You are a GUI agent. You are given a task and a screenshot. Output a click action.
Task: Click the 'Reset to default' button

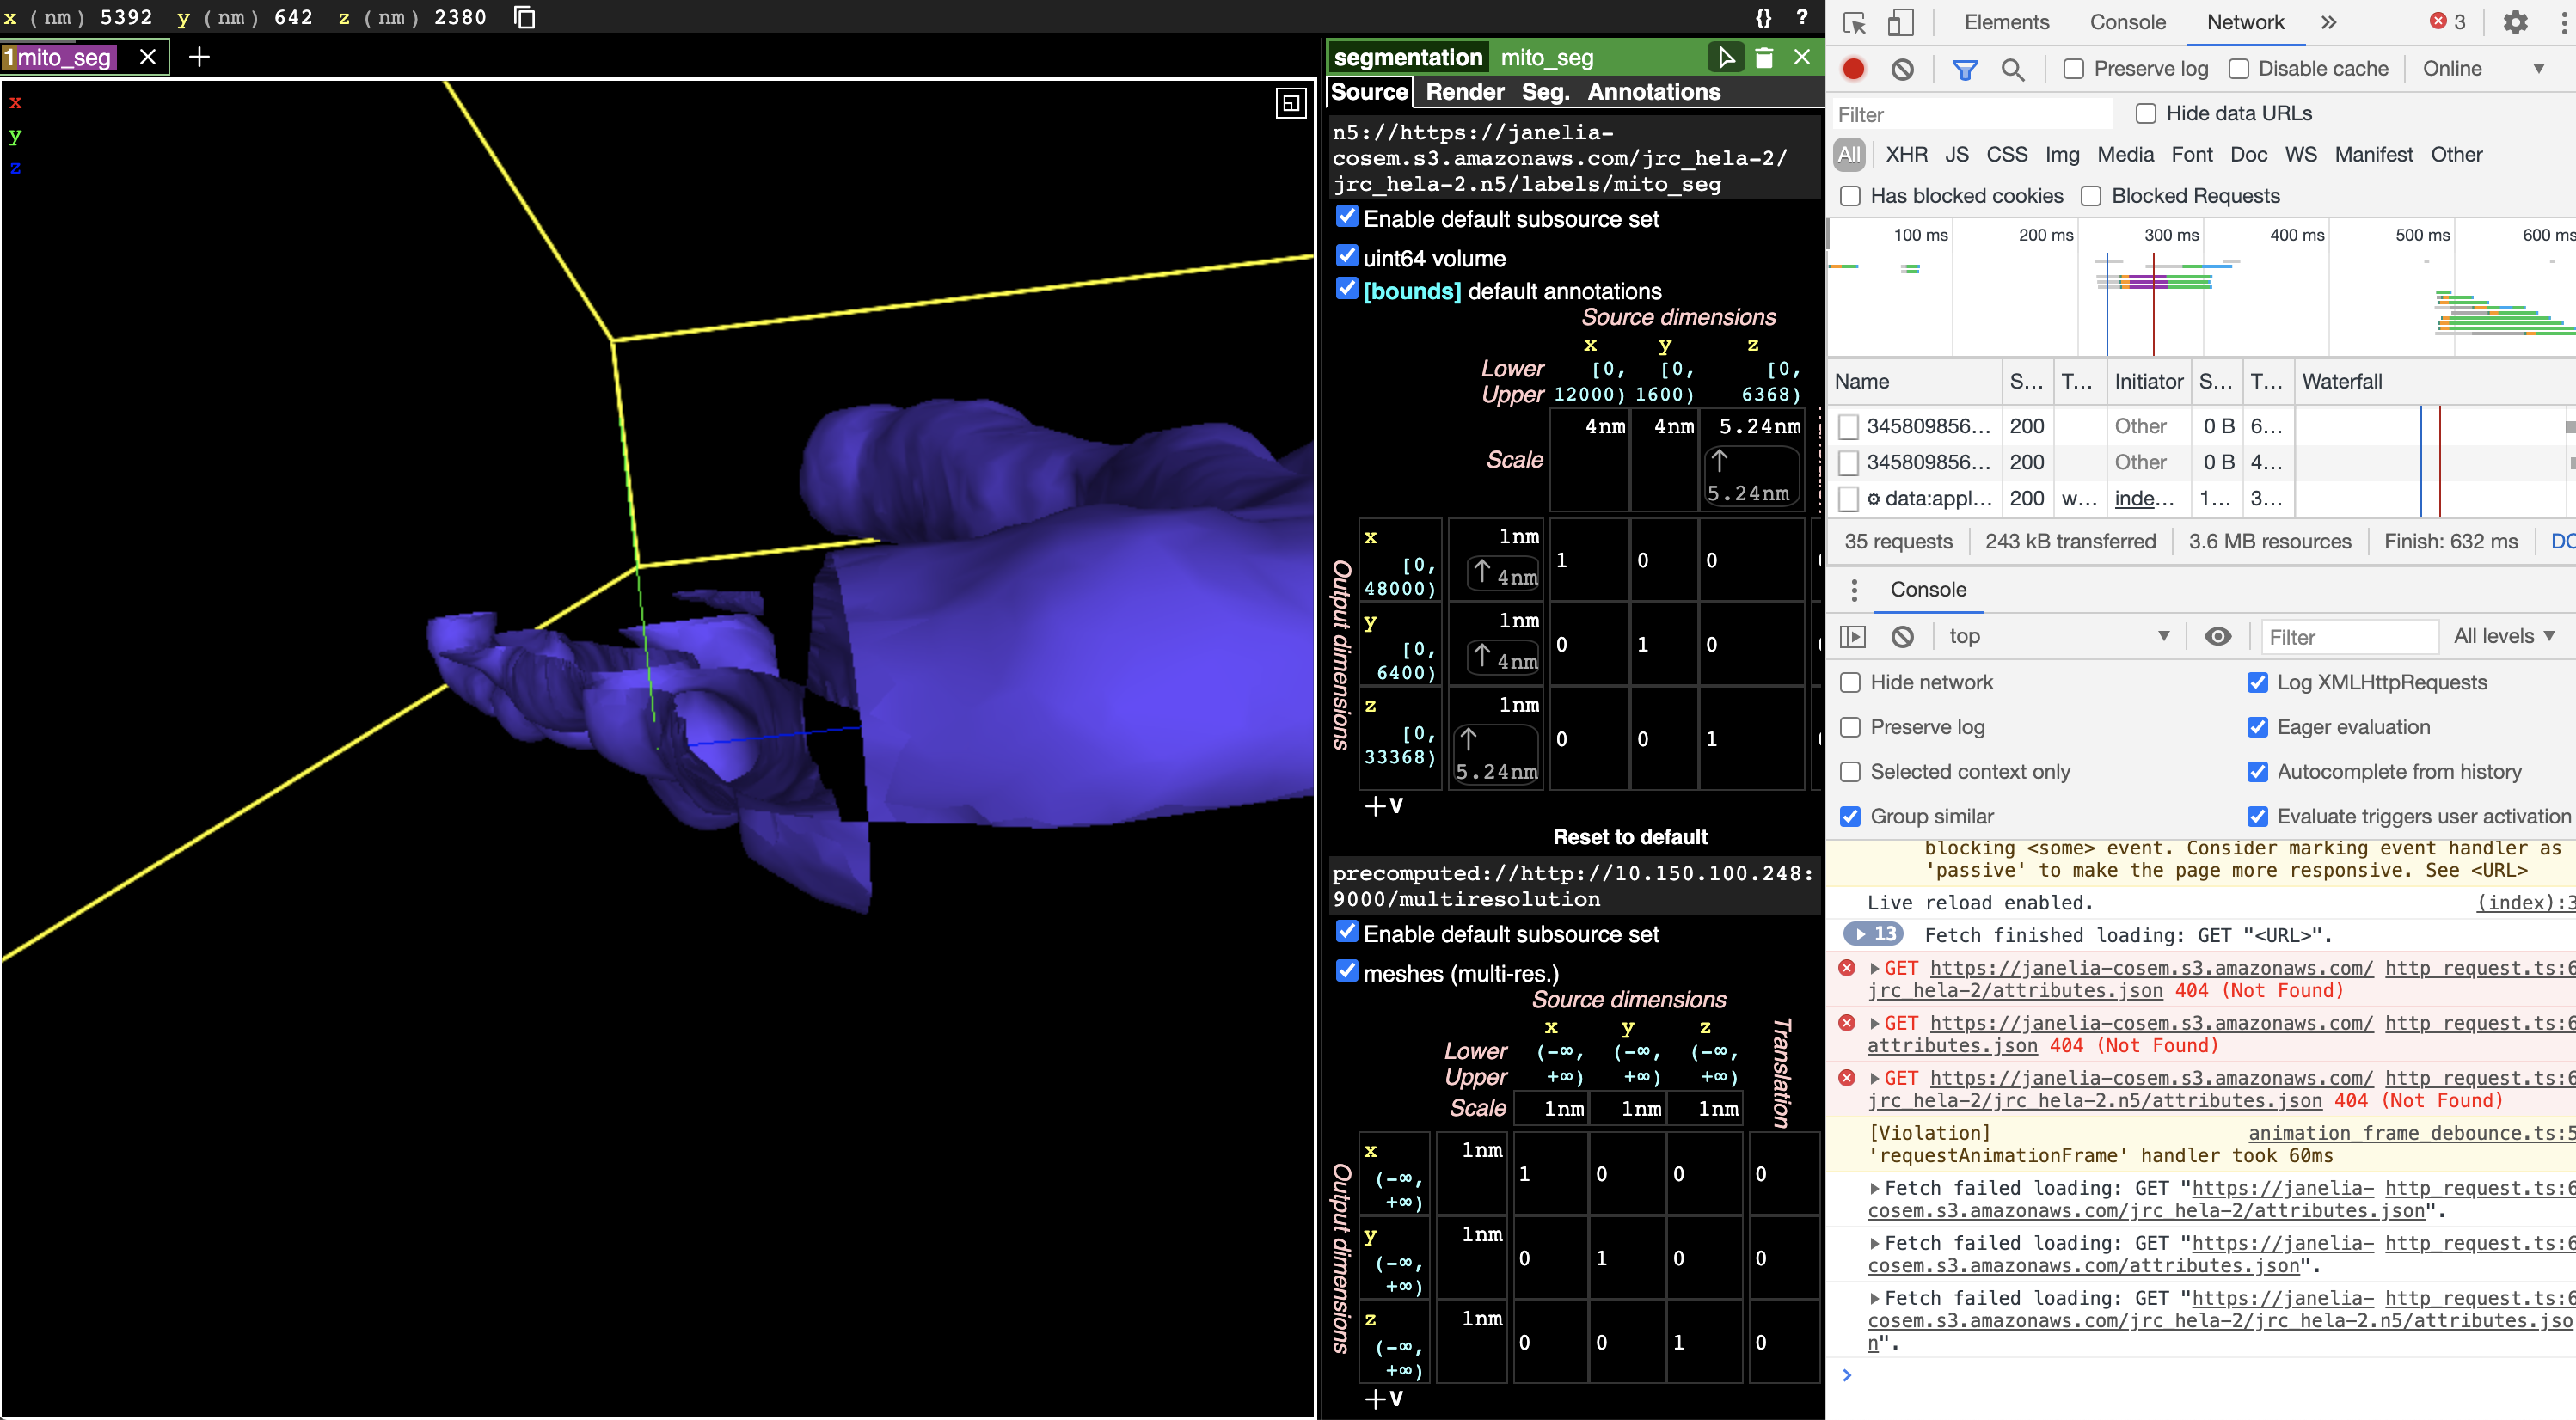(1630, 837)
